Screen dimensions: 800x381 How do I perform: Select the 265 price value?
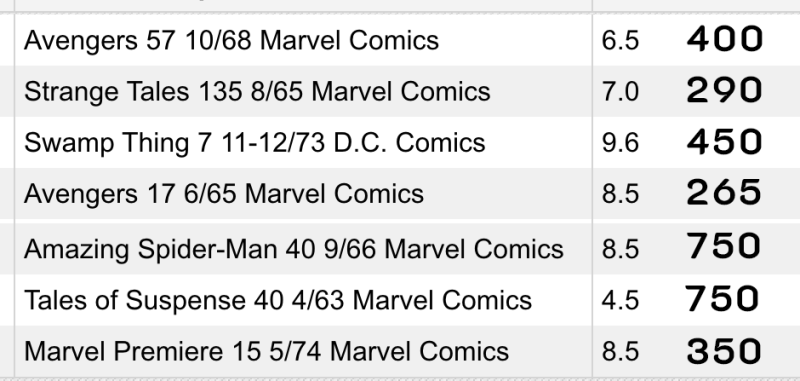click(x=724, y=192)
